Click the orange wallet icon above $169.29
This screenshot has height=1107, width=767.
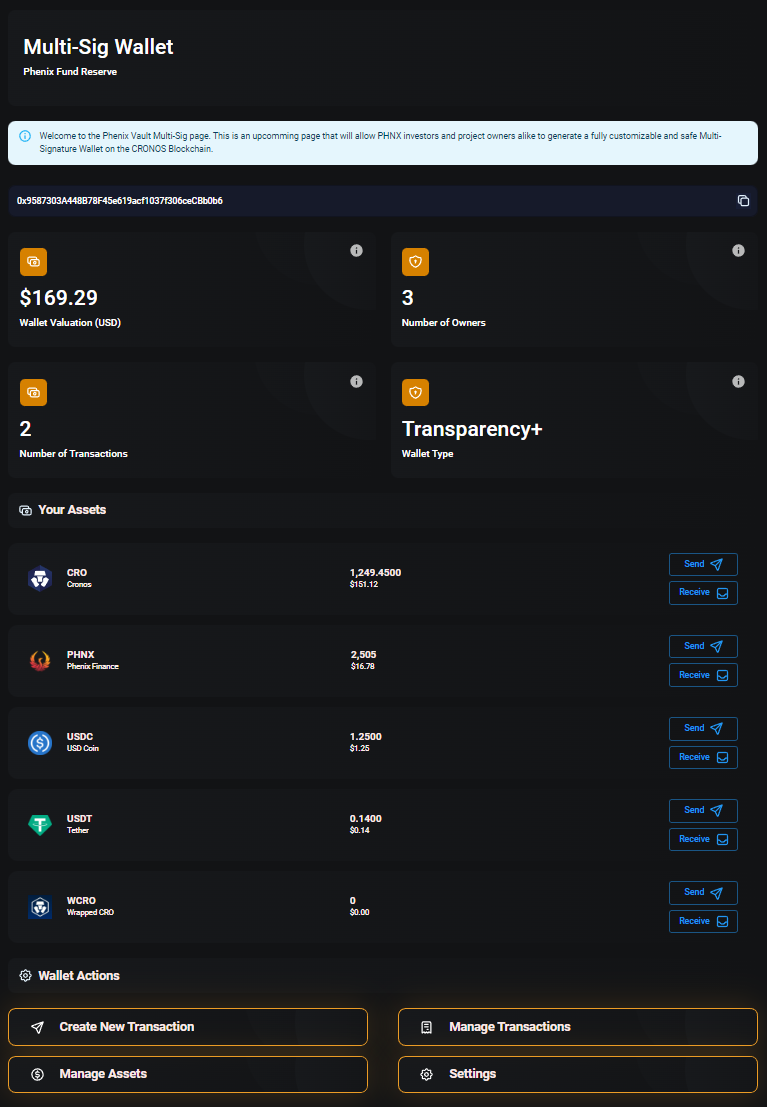point(33,262)
